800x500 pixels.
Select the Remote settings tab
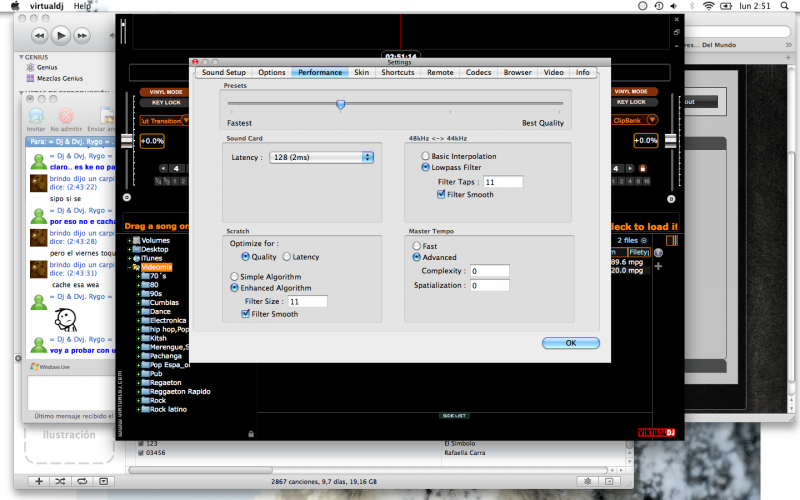[440, 72]
